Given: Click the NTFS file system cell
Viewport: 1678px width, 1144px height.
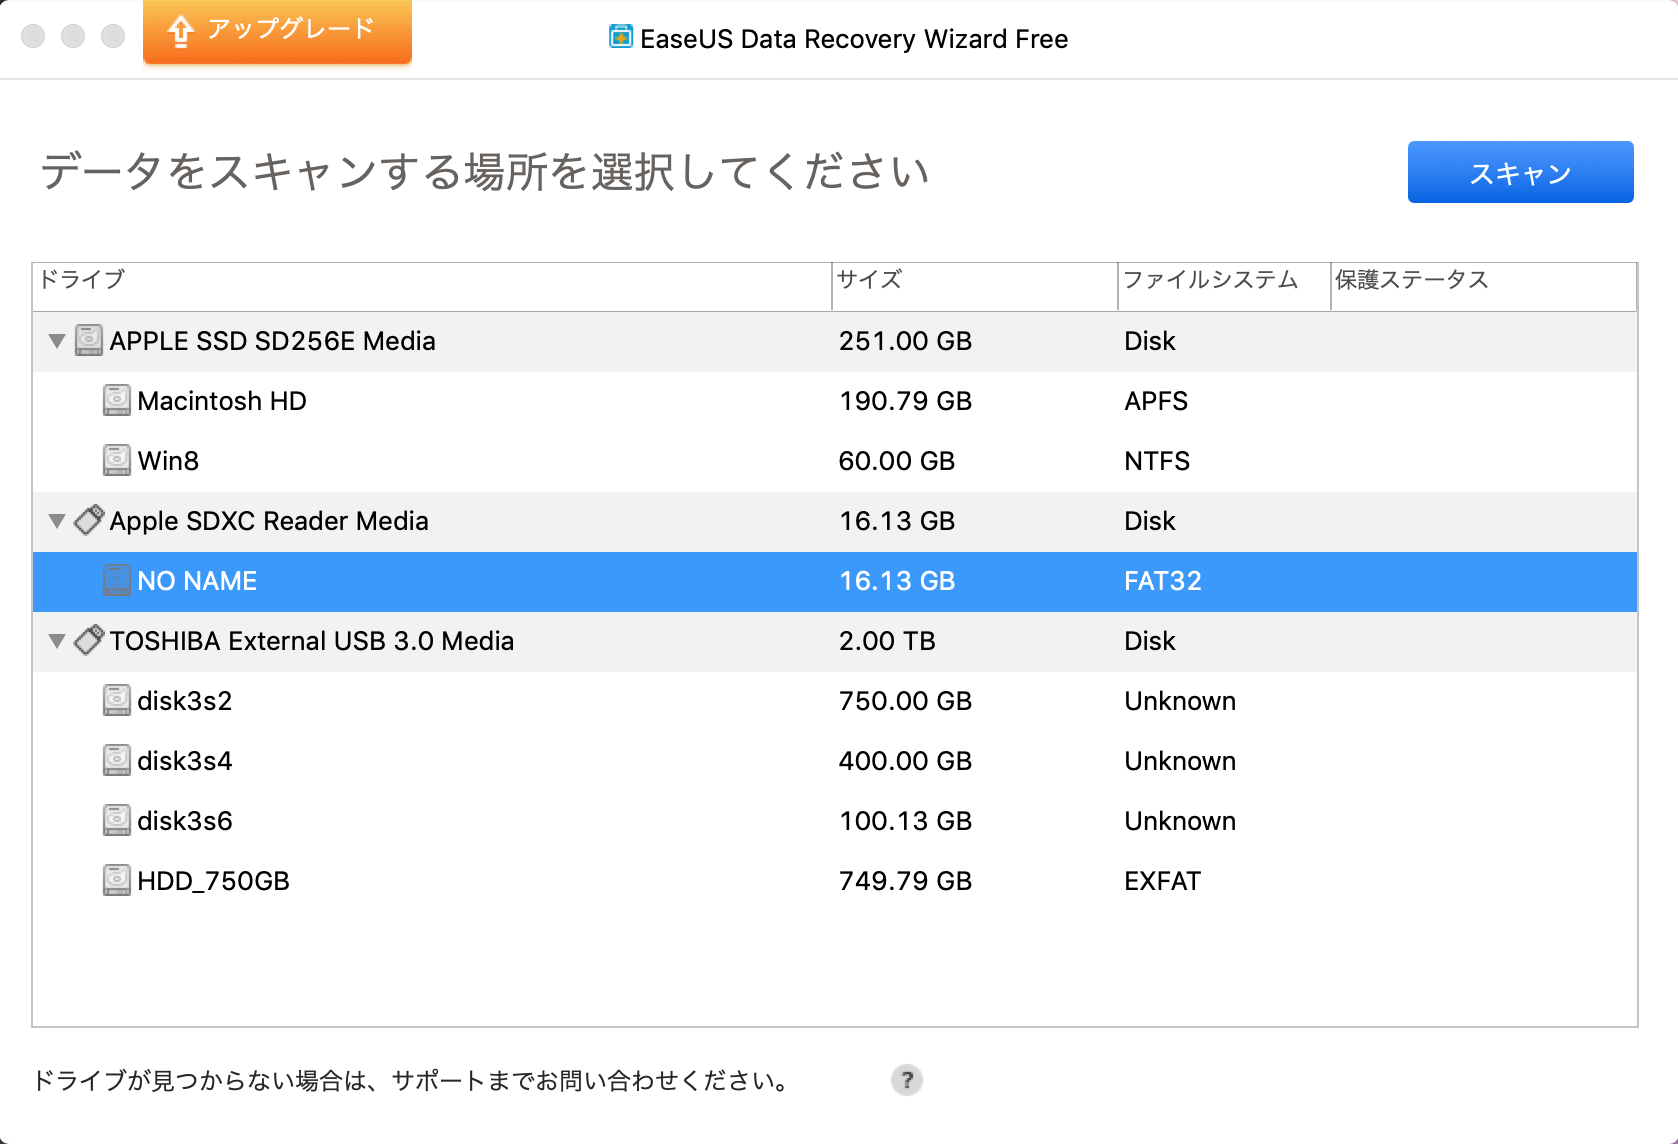Looking at the screenshot, I should click(x=1157, y=461).
